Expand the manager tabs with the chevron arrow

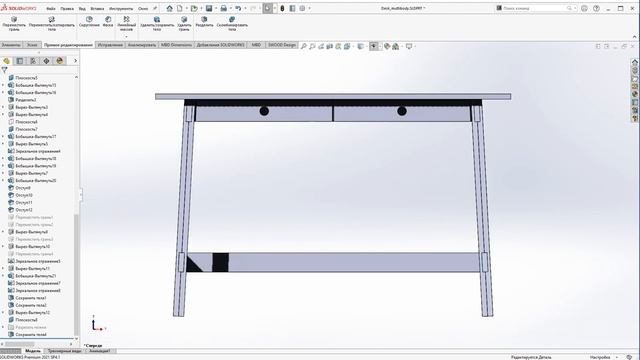[75, 61]
